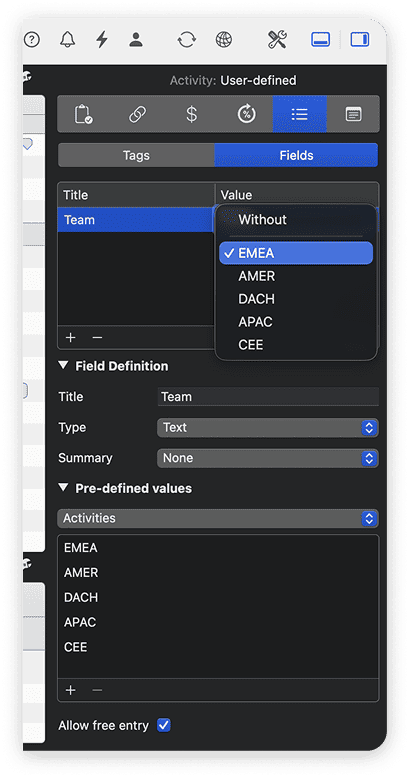410x778 pixels.
Task: Open the clipboard checkmark inspector tab
Action: [x=83, y=114]
